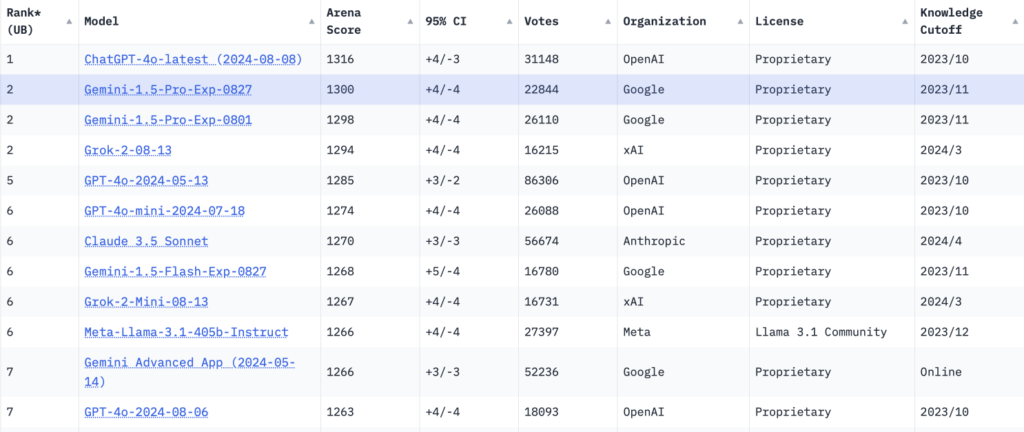Open Grok-2-08-13 model link
1024x432 pixels.
click(x=128, y=150)
